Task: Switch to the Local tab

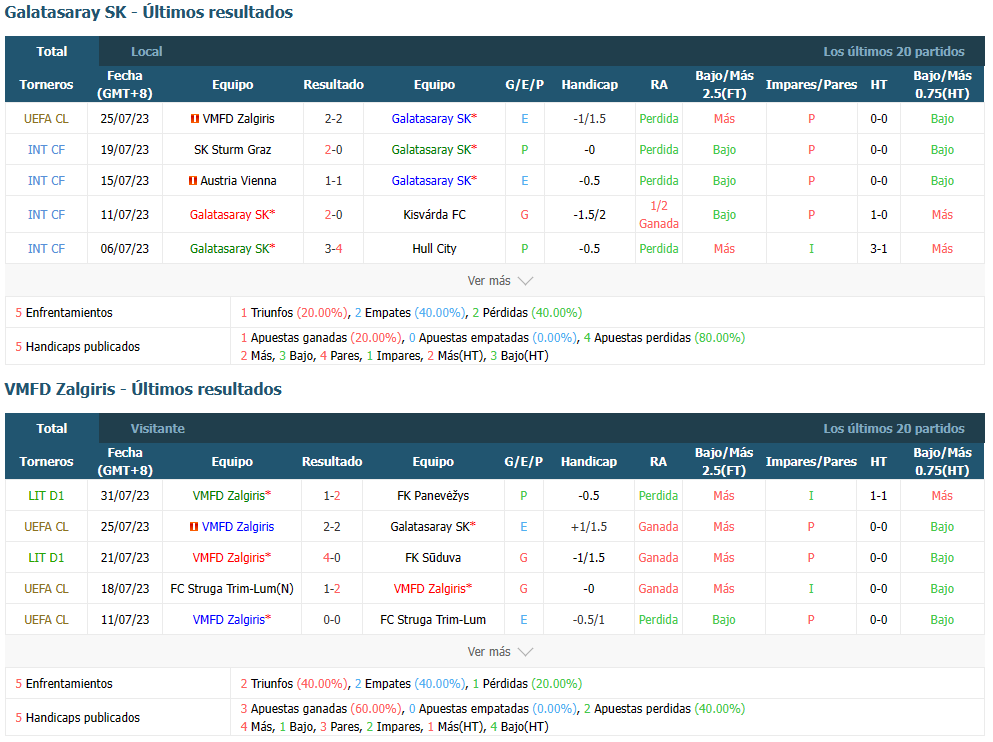Action: pyautogui.click(x=146, y=52)
